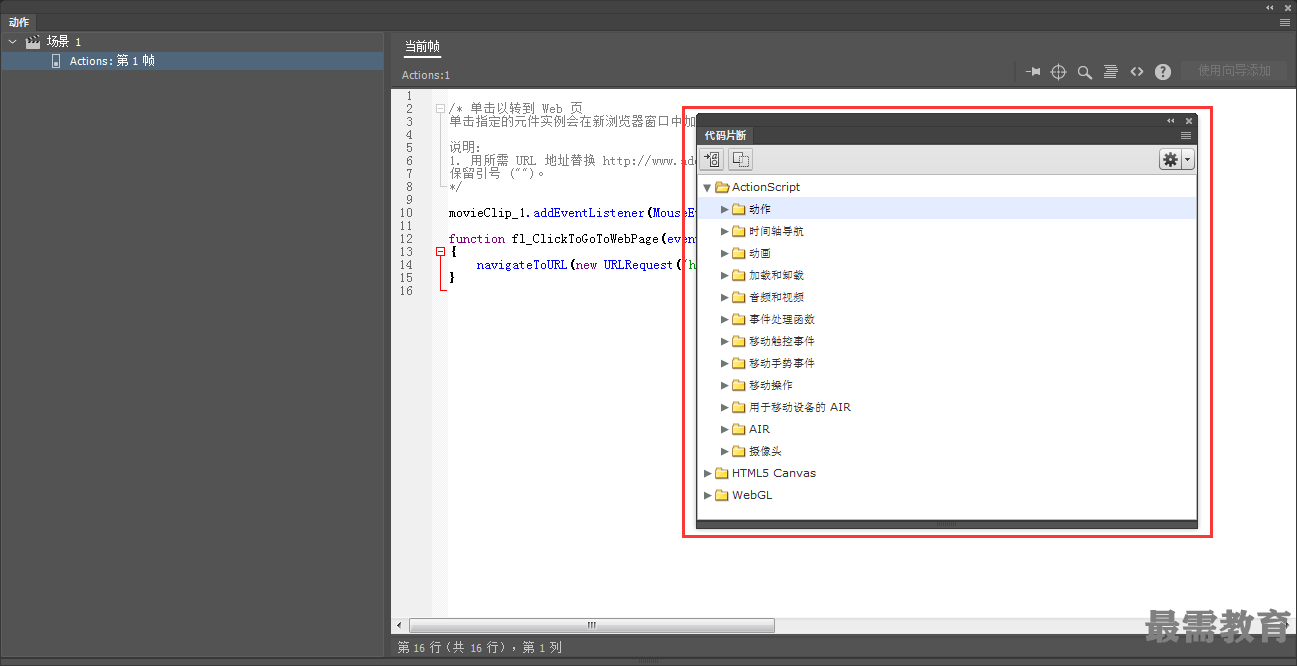The width and height of the screenshot is (1297, 666).
Task: Open the Find magnifier tool
Action: [1085, 72]
